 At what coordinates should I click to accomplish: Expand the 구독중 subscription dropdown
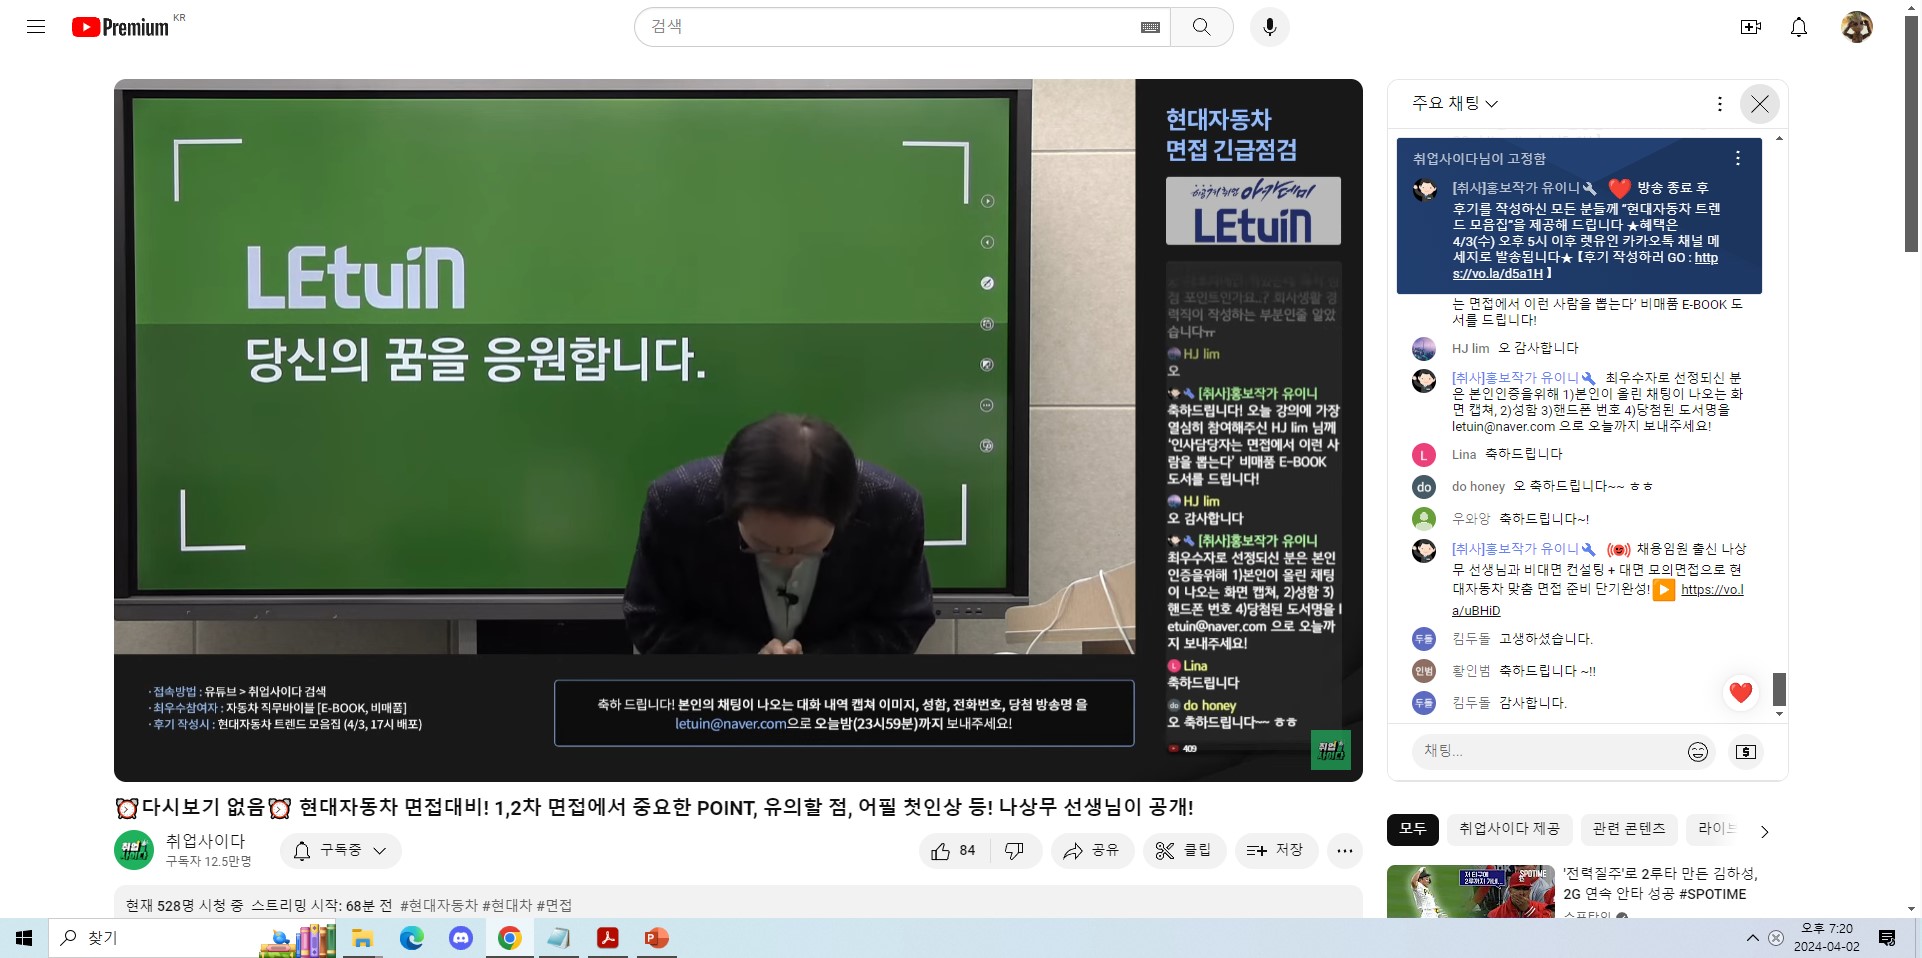[341, 850]
